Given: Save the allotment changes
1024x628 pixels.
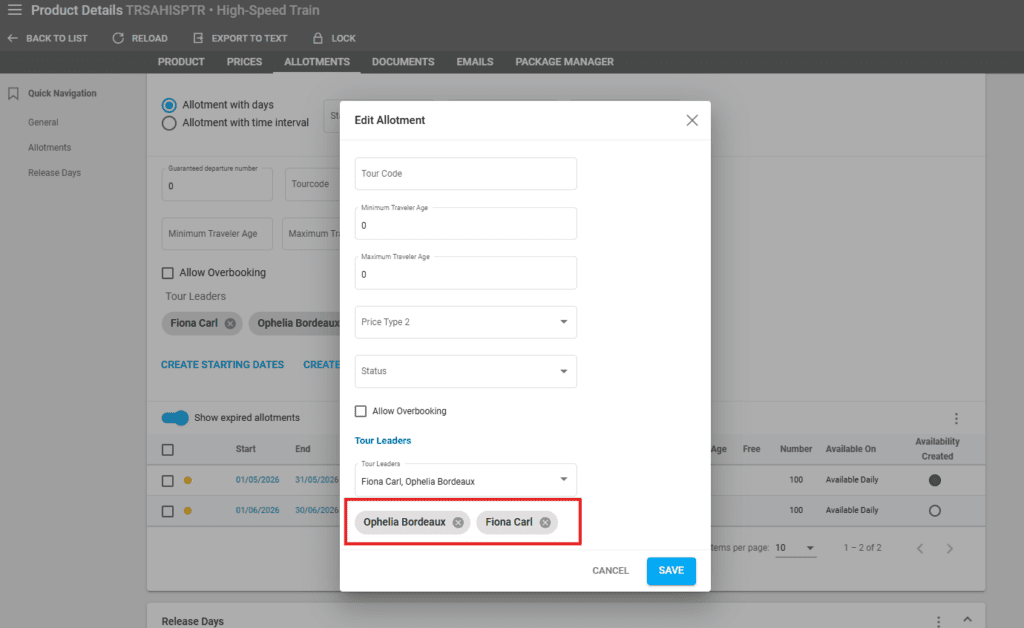Looking at the screenshot, I should click(x=671, y=571).
